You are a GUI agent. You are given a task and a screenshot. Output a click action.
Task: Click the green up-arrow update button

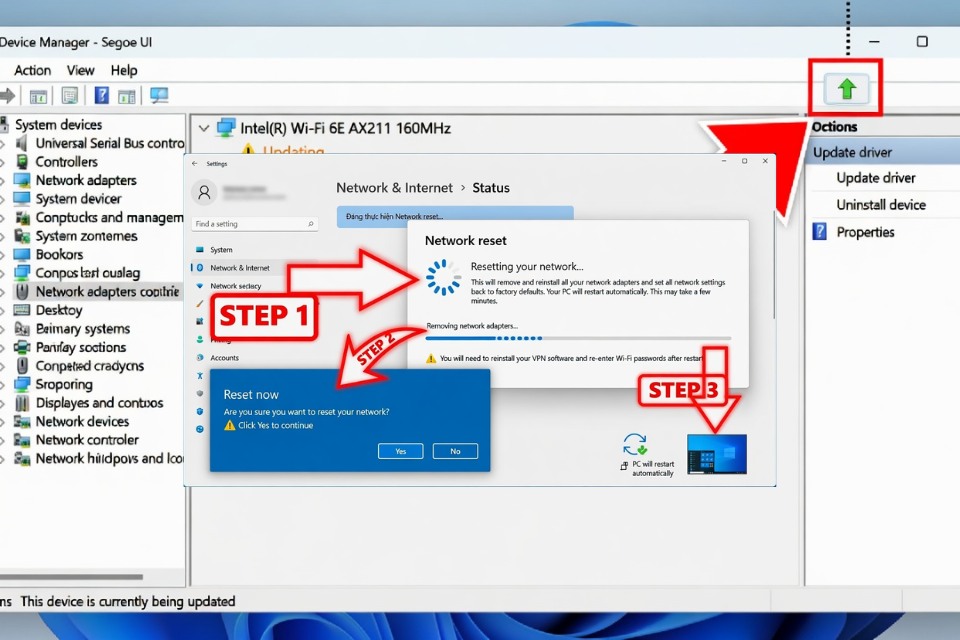846,89
